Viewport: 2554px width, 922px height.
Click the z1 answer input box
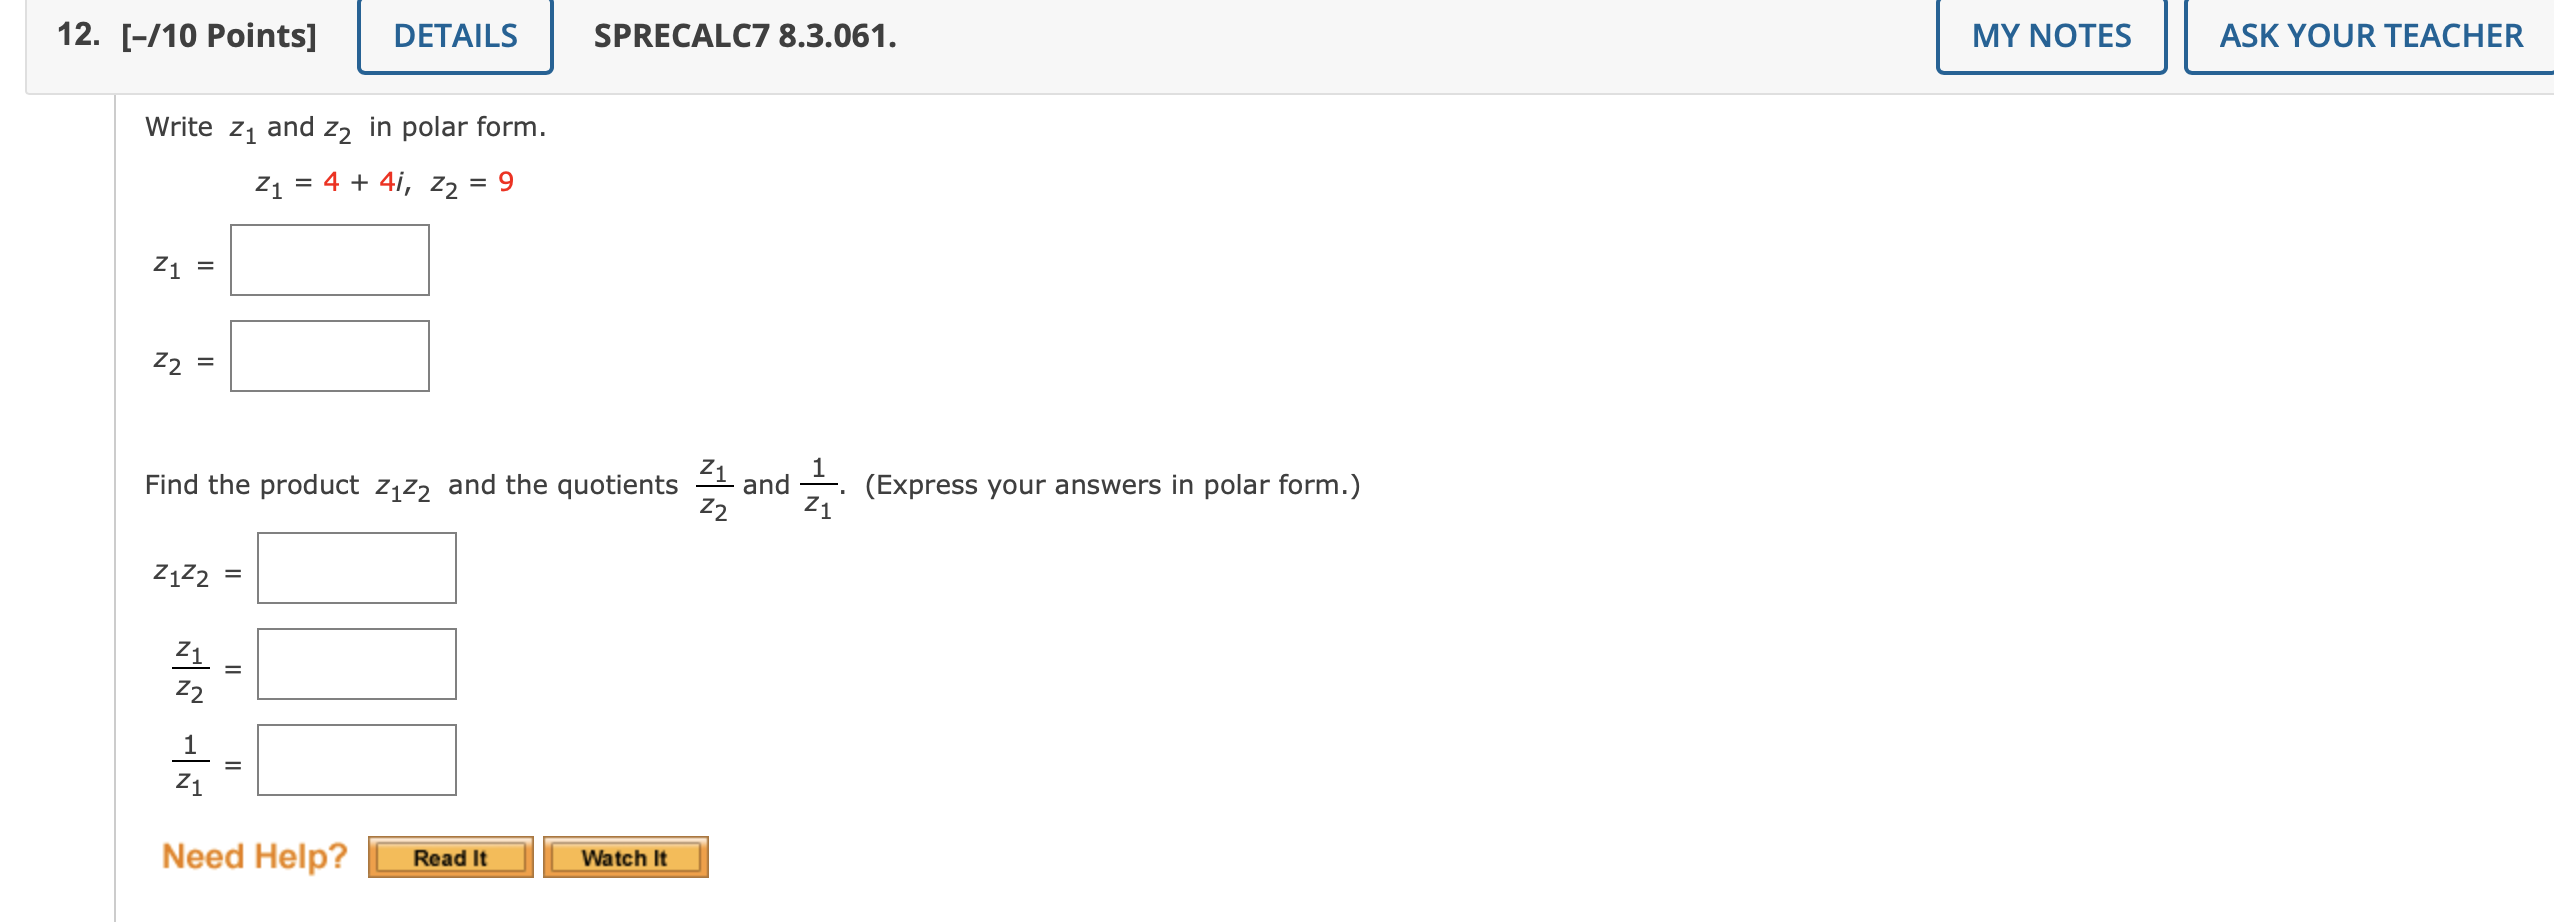(328, 260)
